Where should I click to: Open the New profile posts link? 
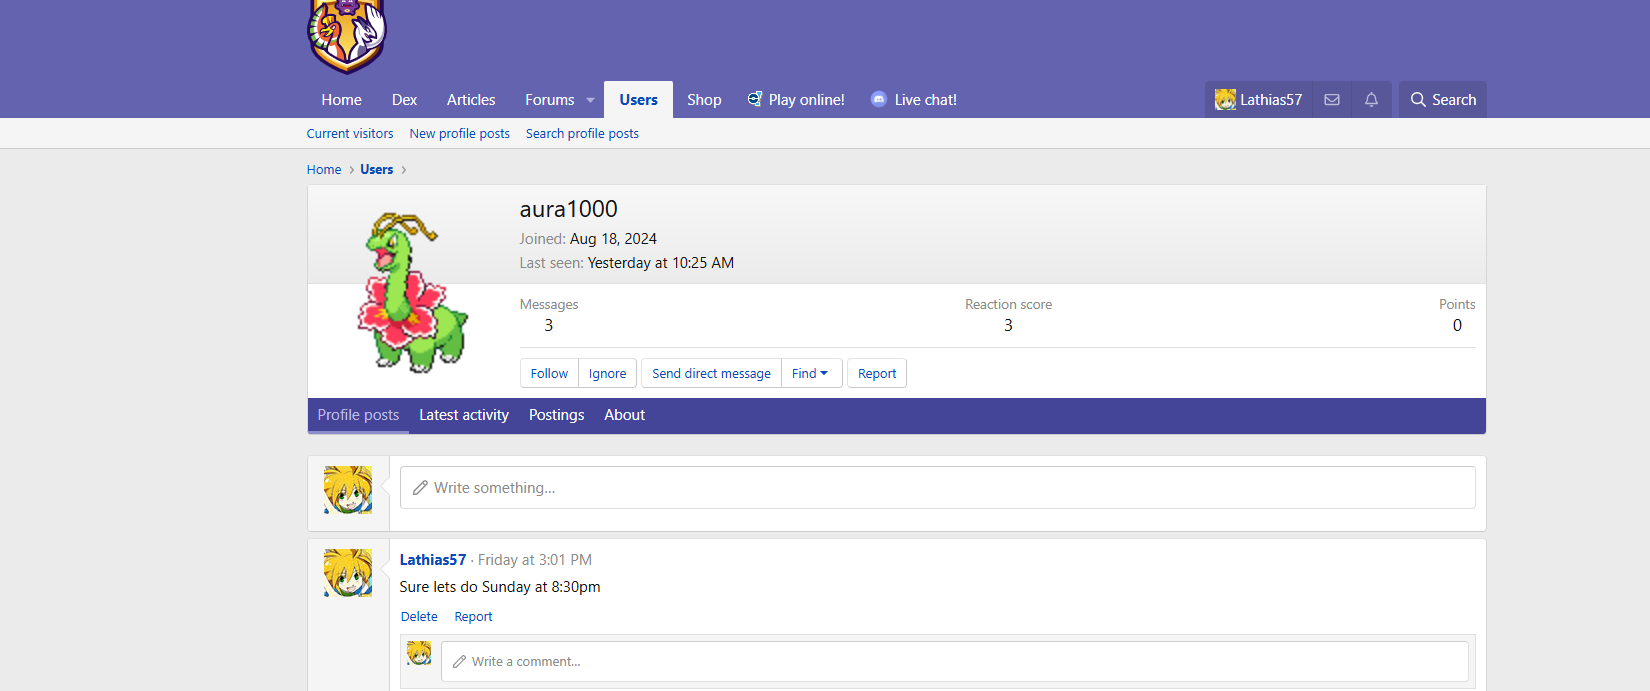pos(459,133)
